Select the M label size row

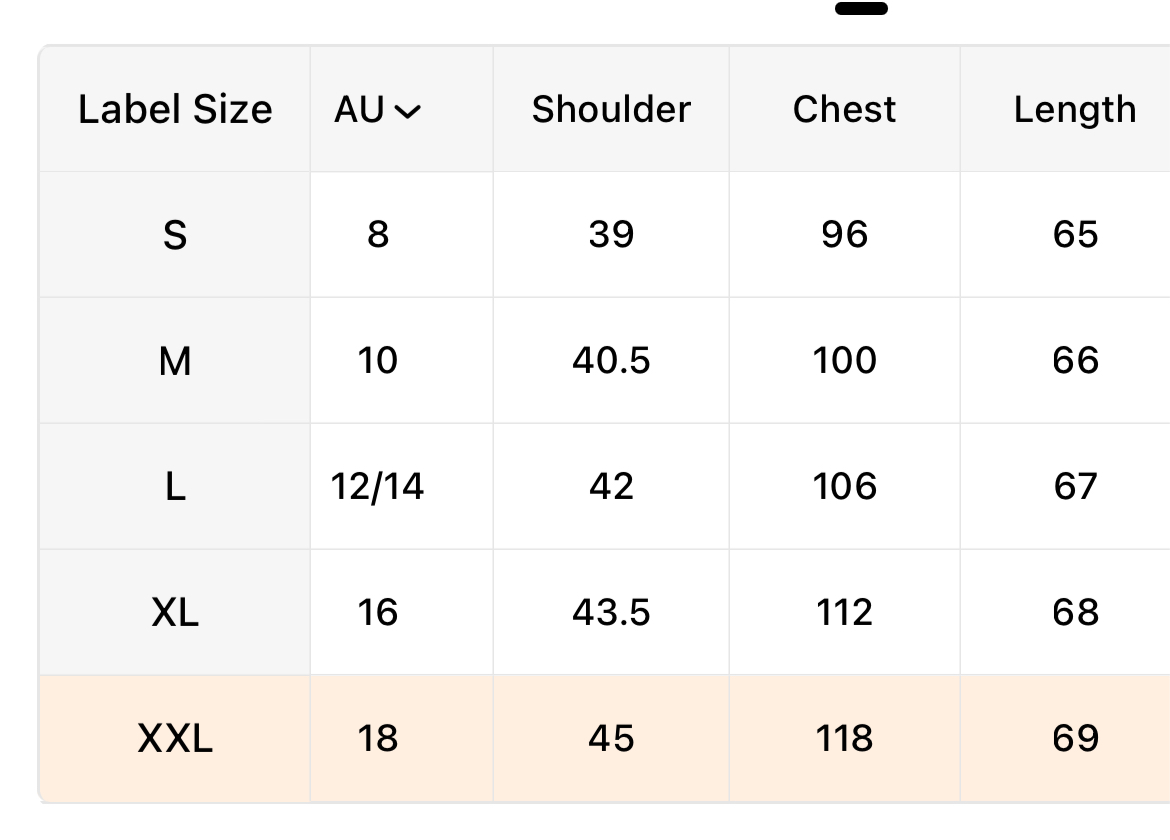click(175, 361)
